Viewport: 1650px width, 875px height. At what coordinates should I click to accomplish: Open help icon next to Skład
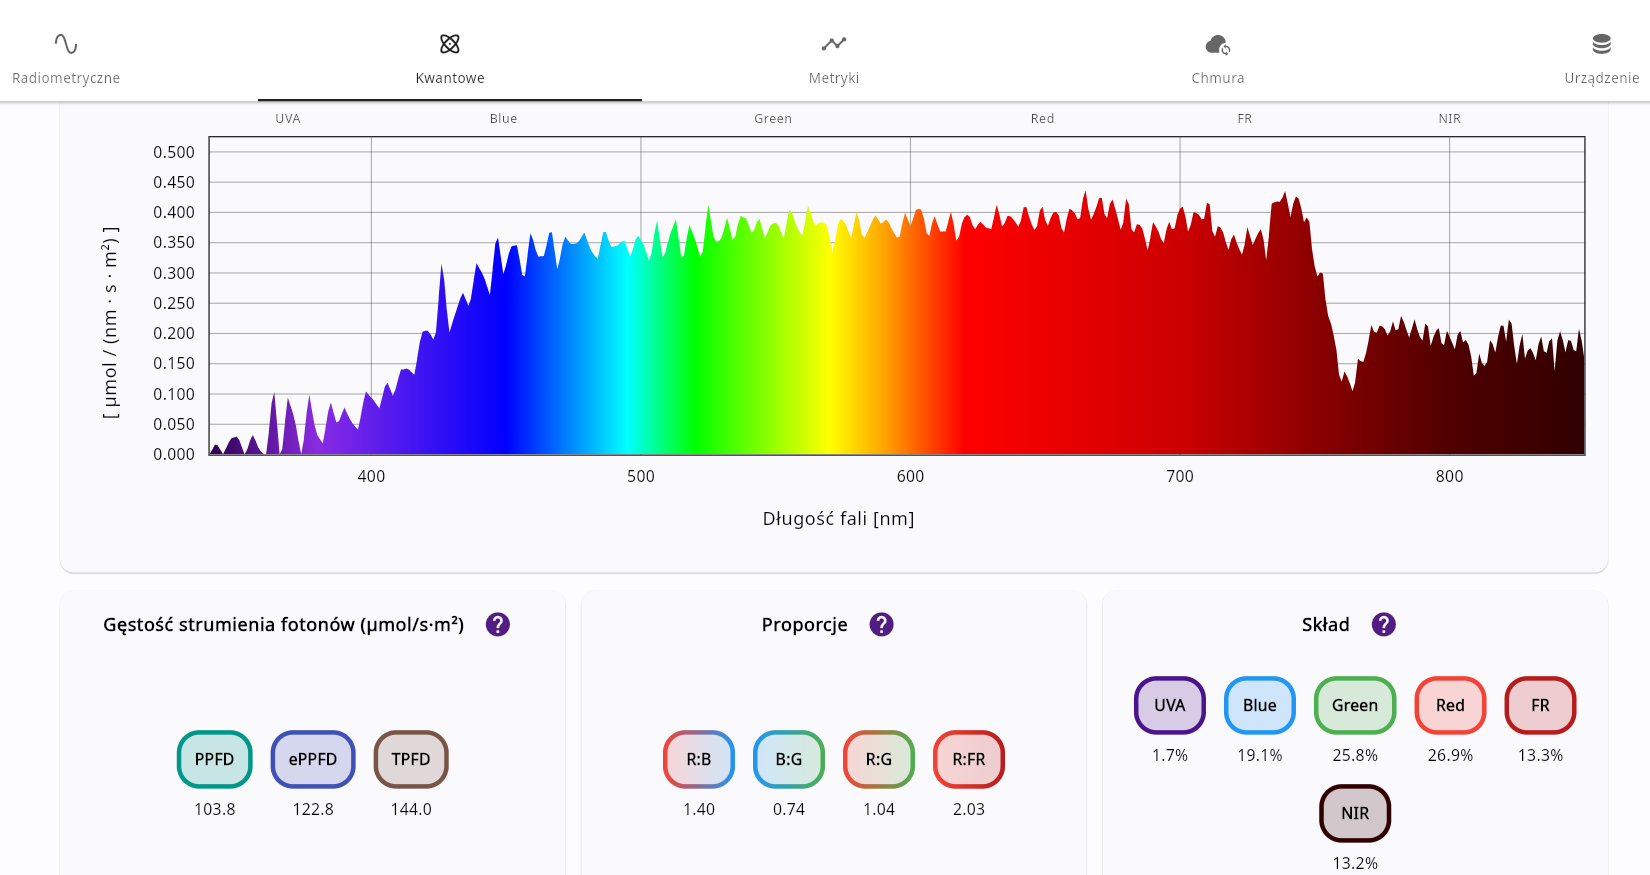pos(1383,625)
